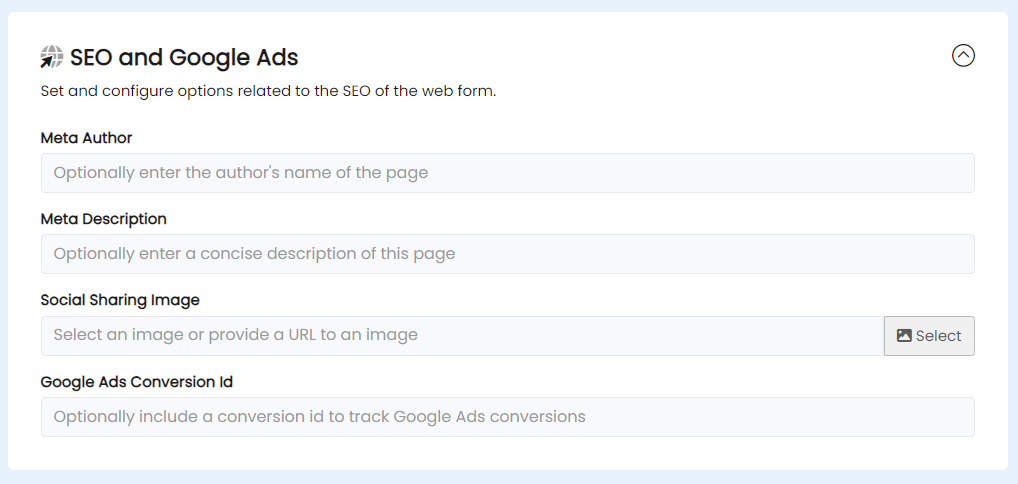Click the globe-with-cursor SEO section icon
The height and width of the screenshot is (484, 1018).
51,57
